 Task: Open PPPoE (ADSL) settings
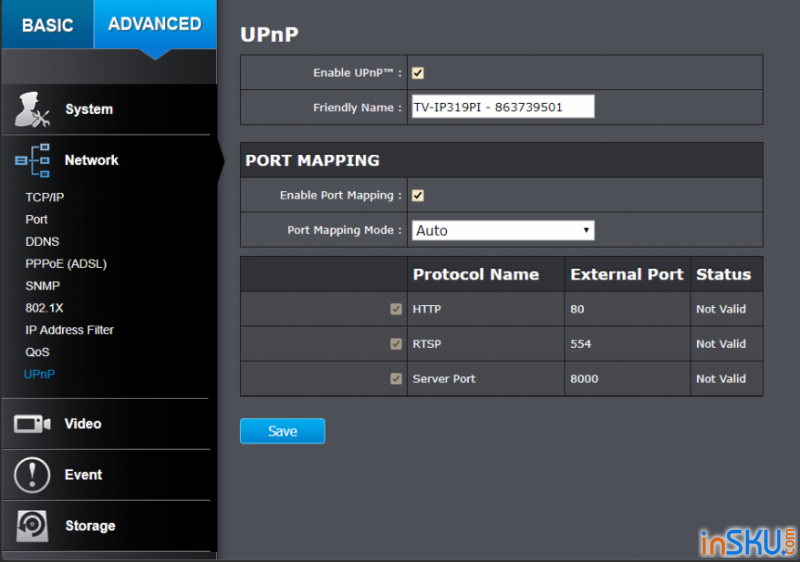coord(66,264)
